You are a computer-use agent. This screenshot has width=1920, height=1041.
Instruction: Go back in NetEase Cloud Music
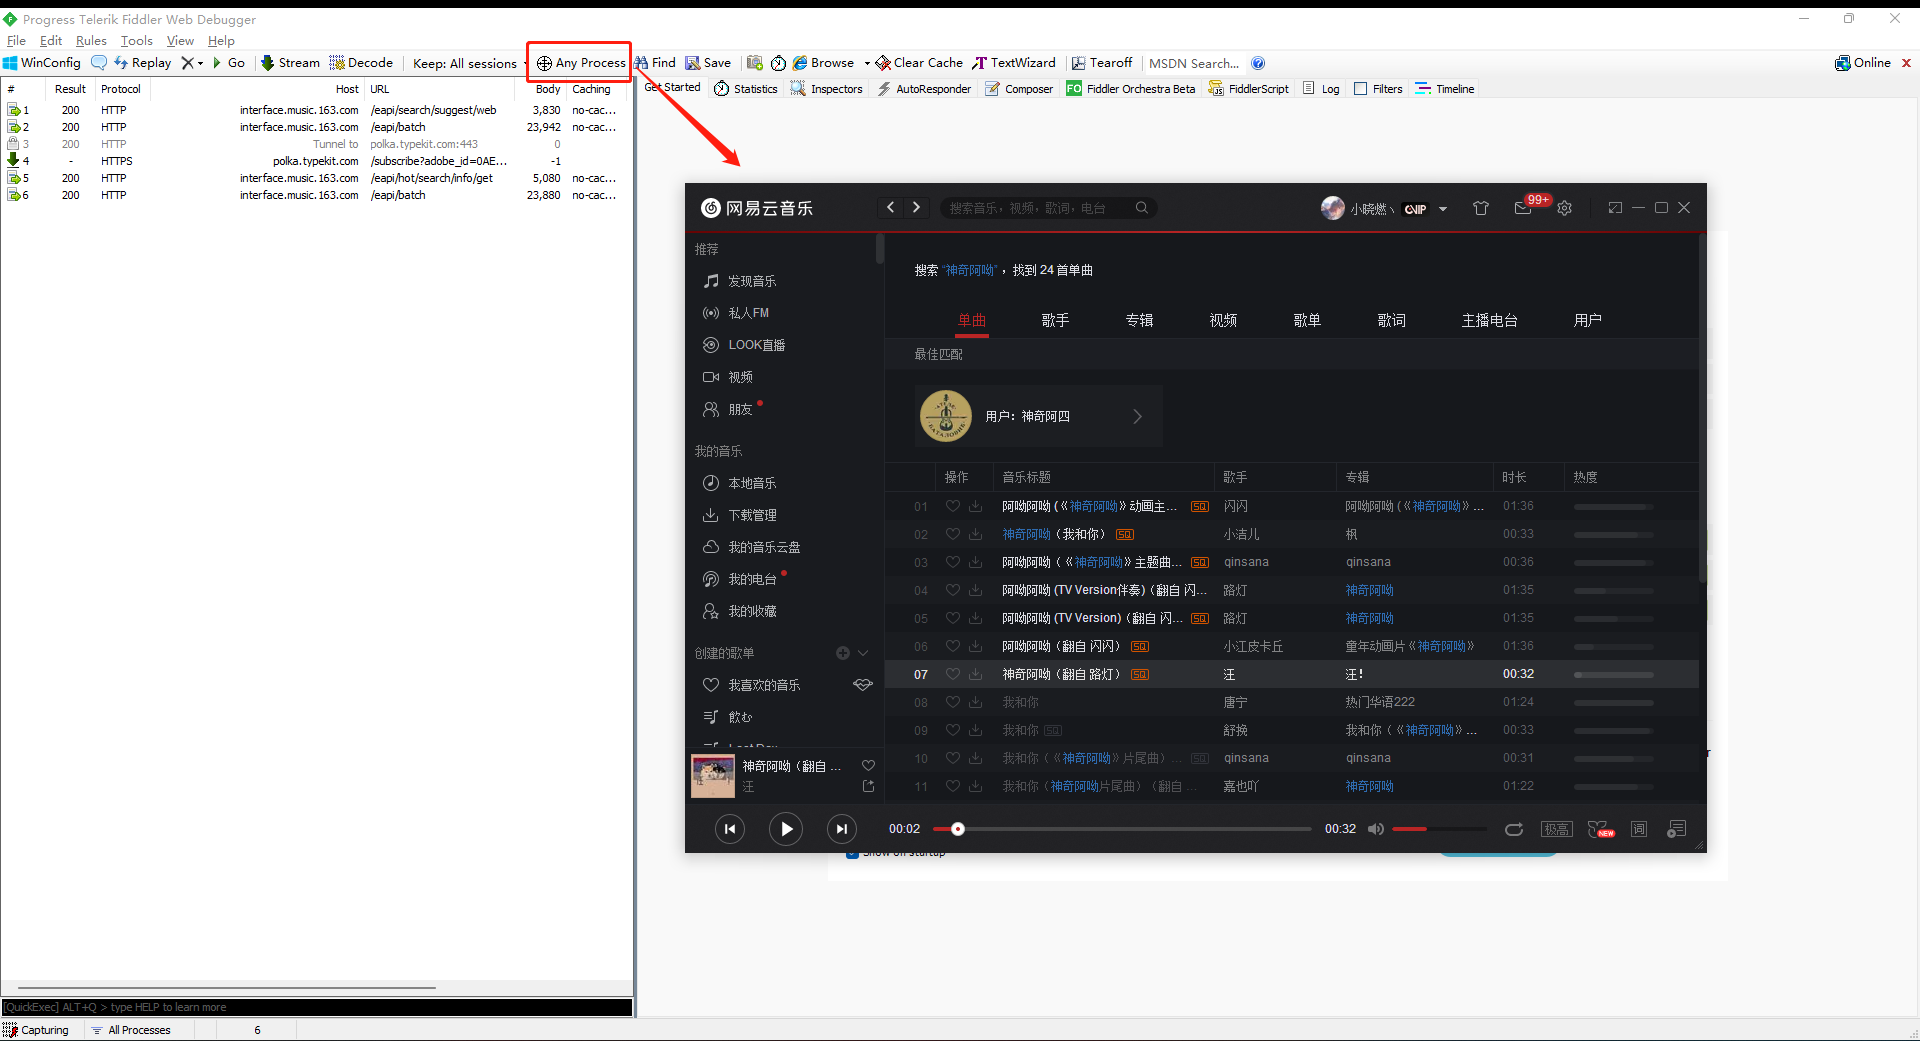coord(890,208)
